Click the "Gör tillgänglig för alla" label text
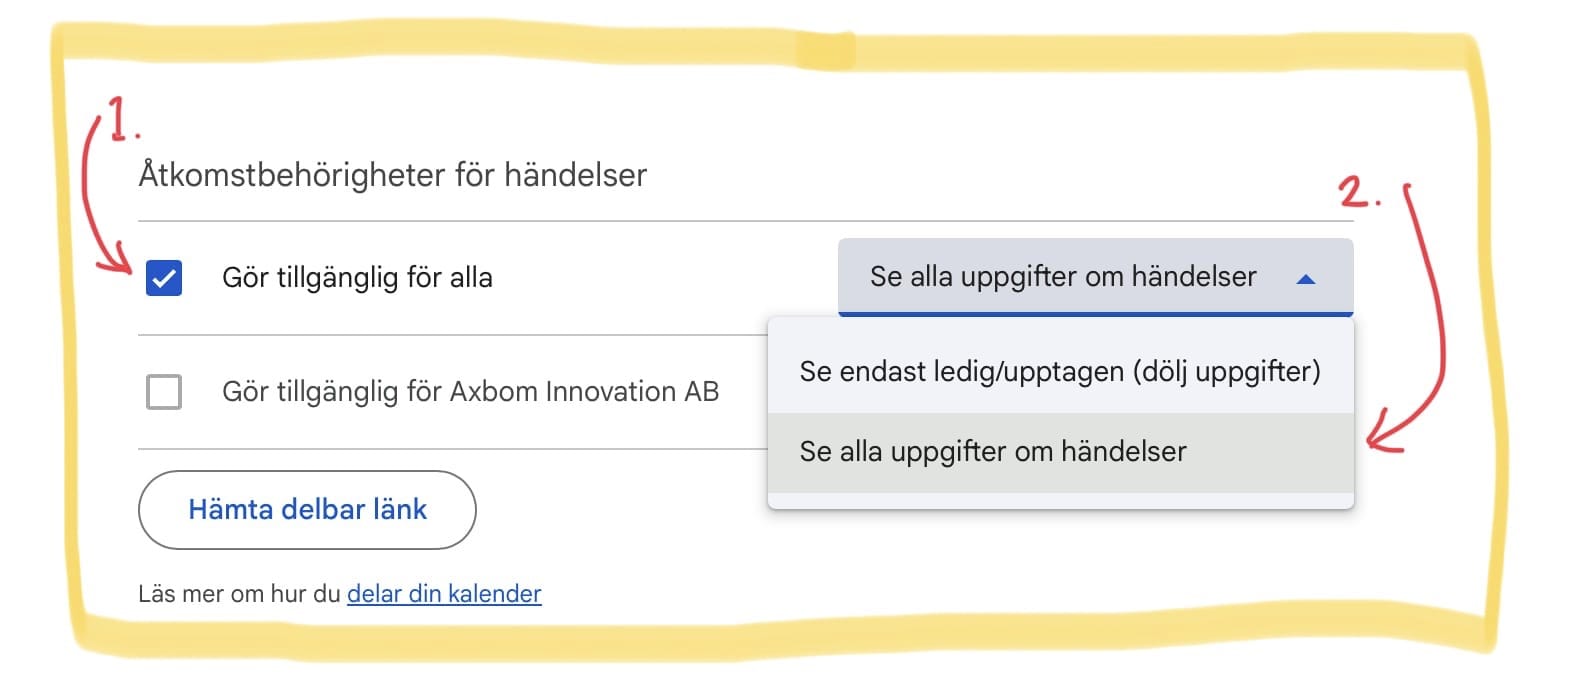 pyautogui.click(x=357, y=278)
